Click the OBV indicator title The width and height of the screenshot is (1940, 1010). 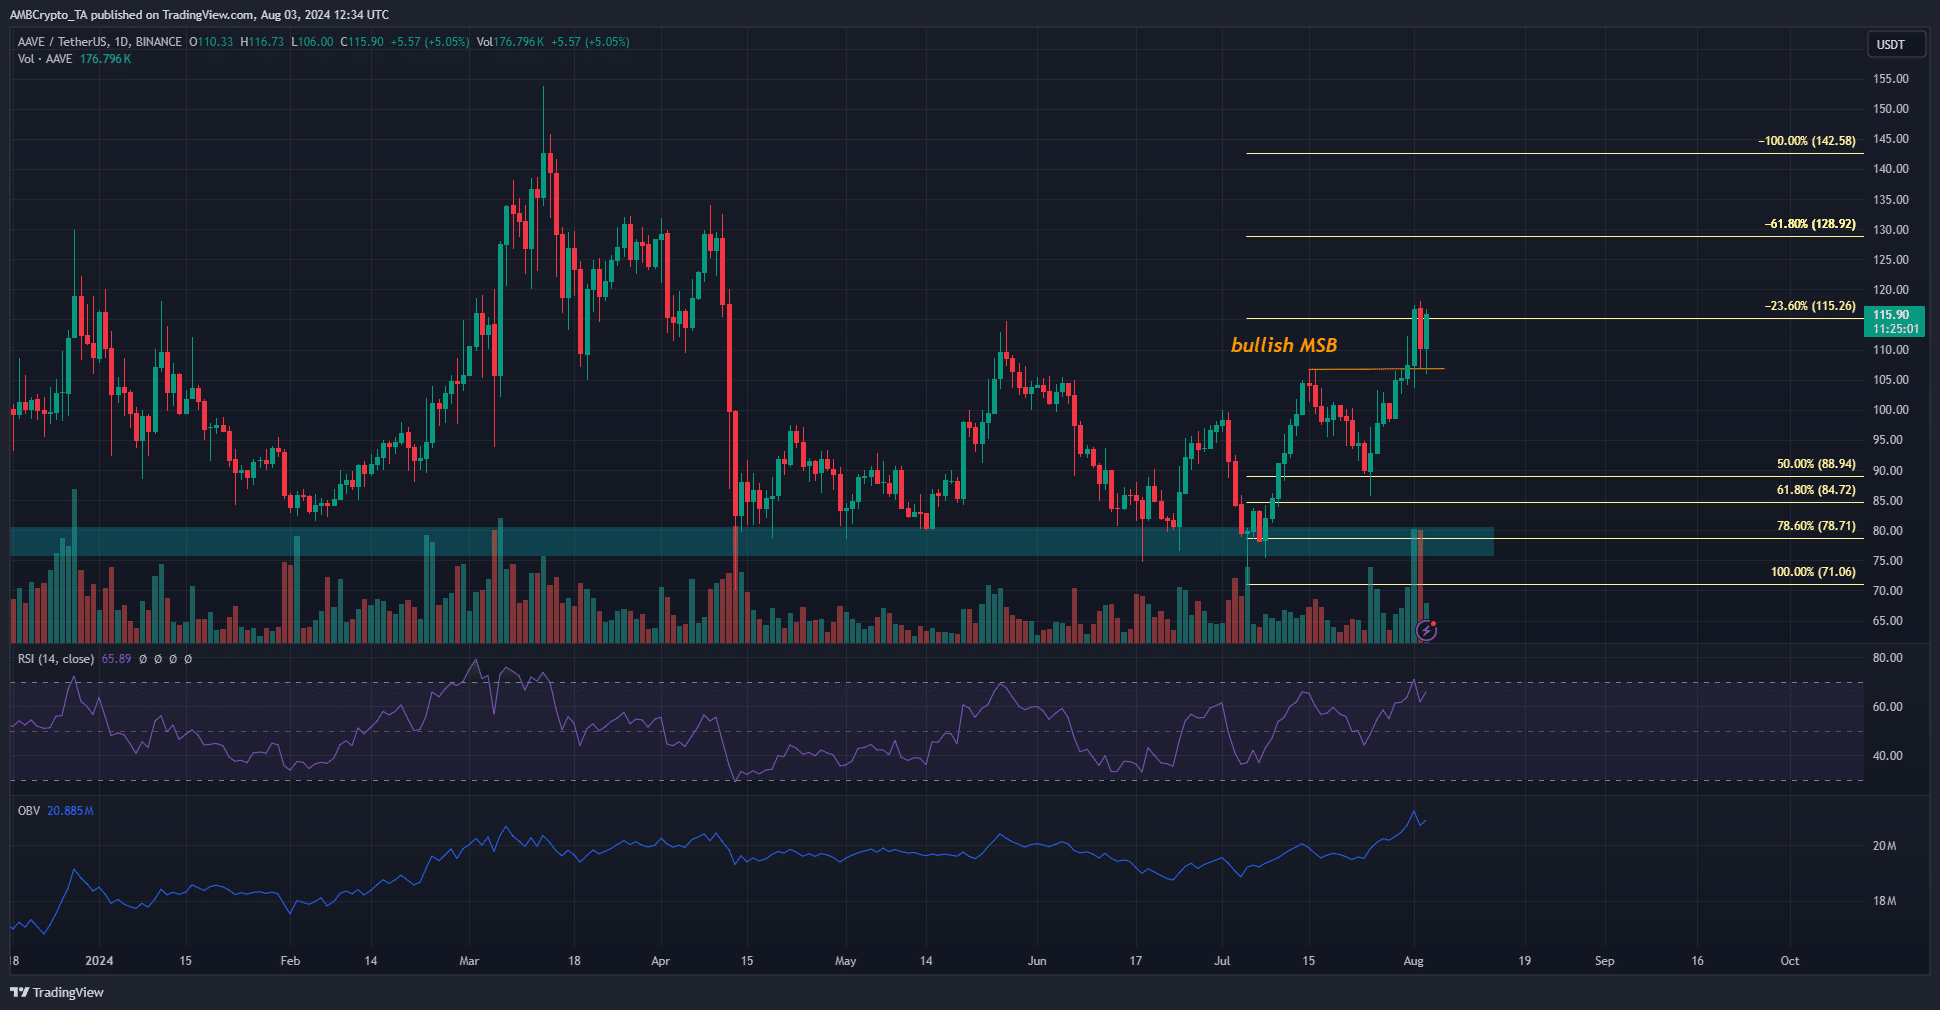pos(29,811)
